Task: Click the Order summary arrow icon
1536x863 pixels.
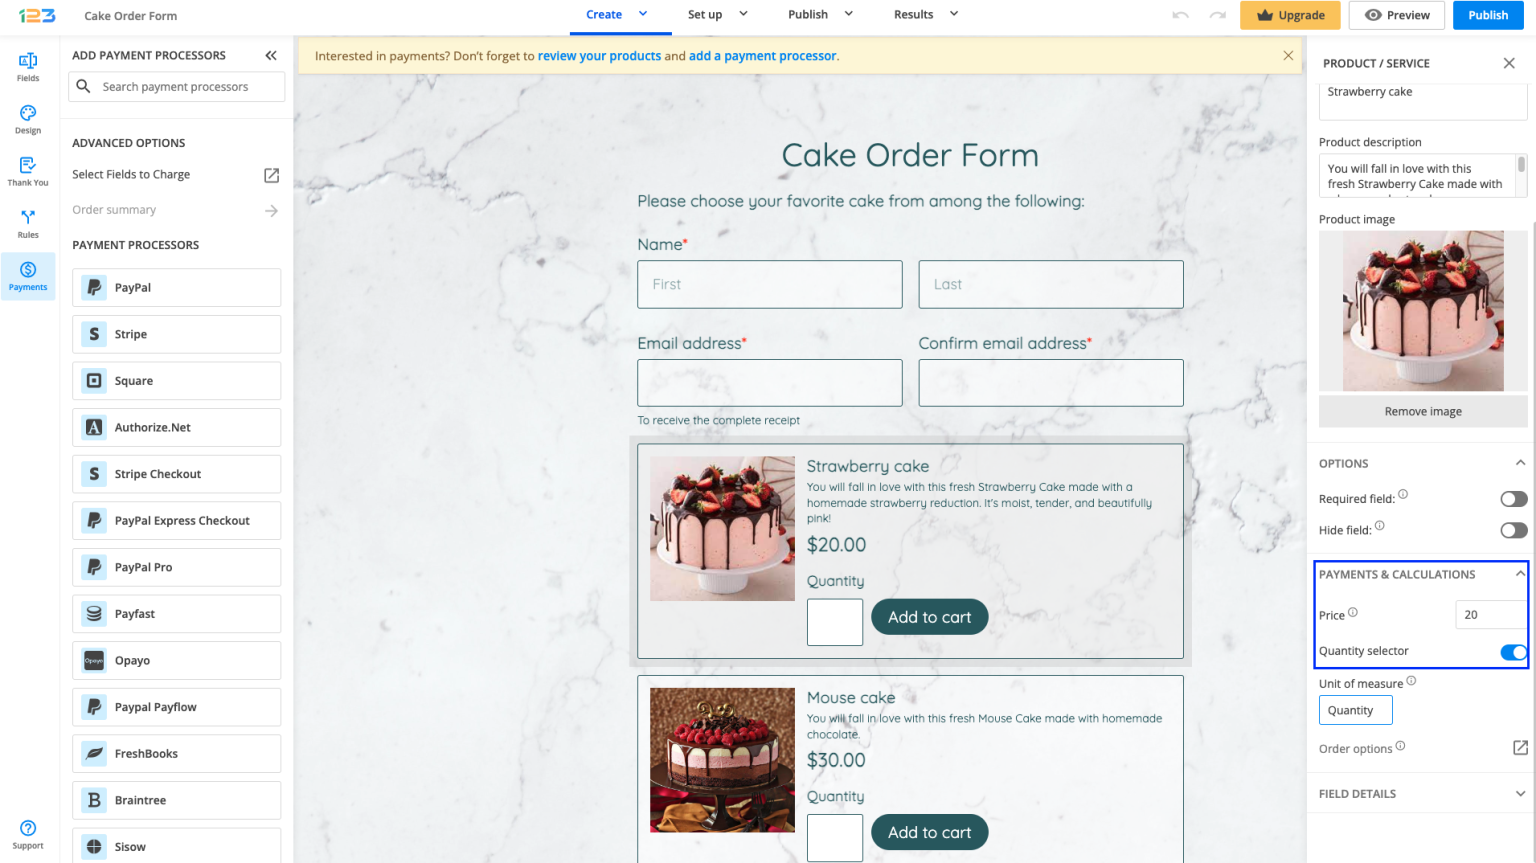Action: [271, 211]
